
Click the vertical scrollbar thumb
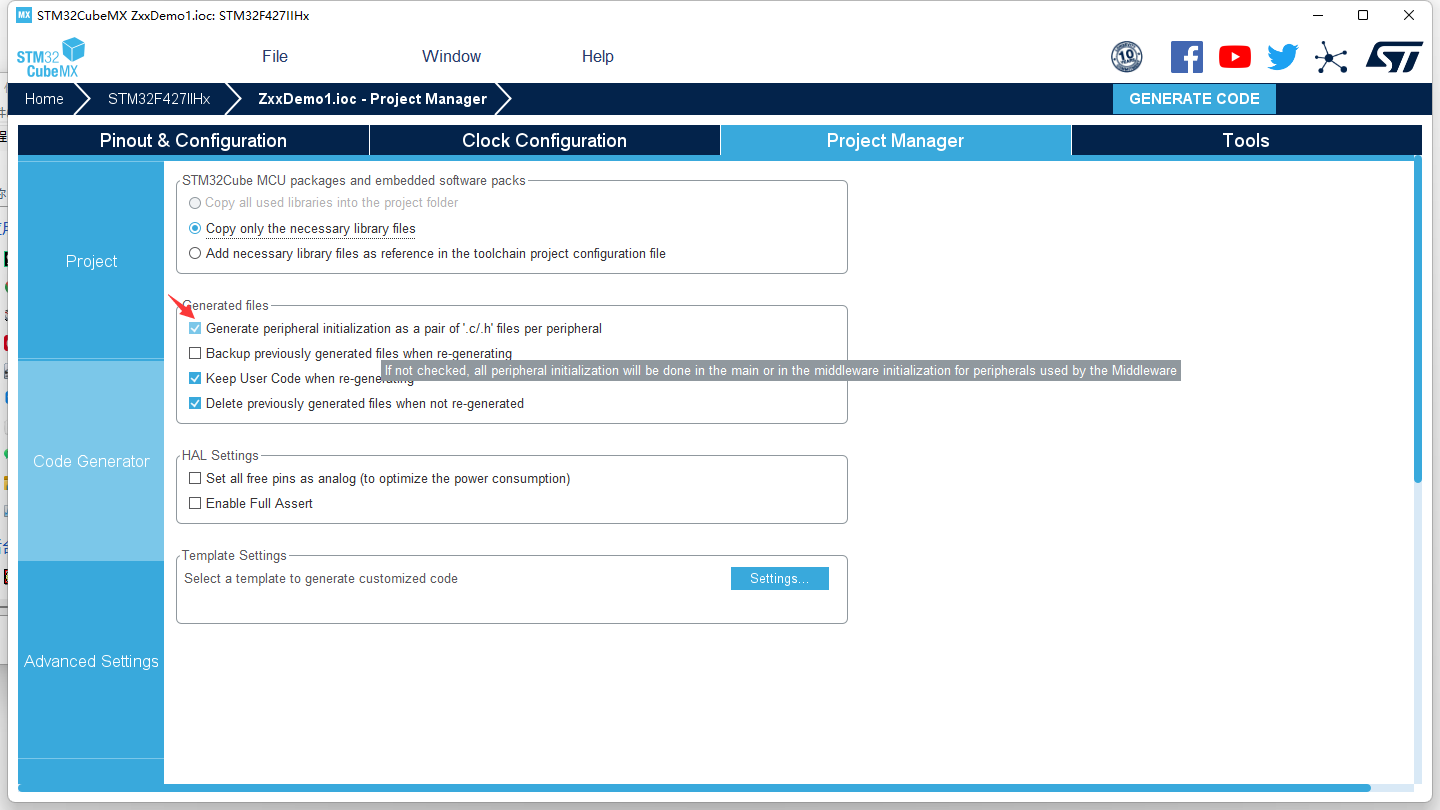point(1418,320)
